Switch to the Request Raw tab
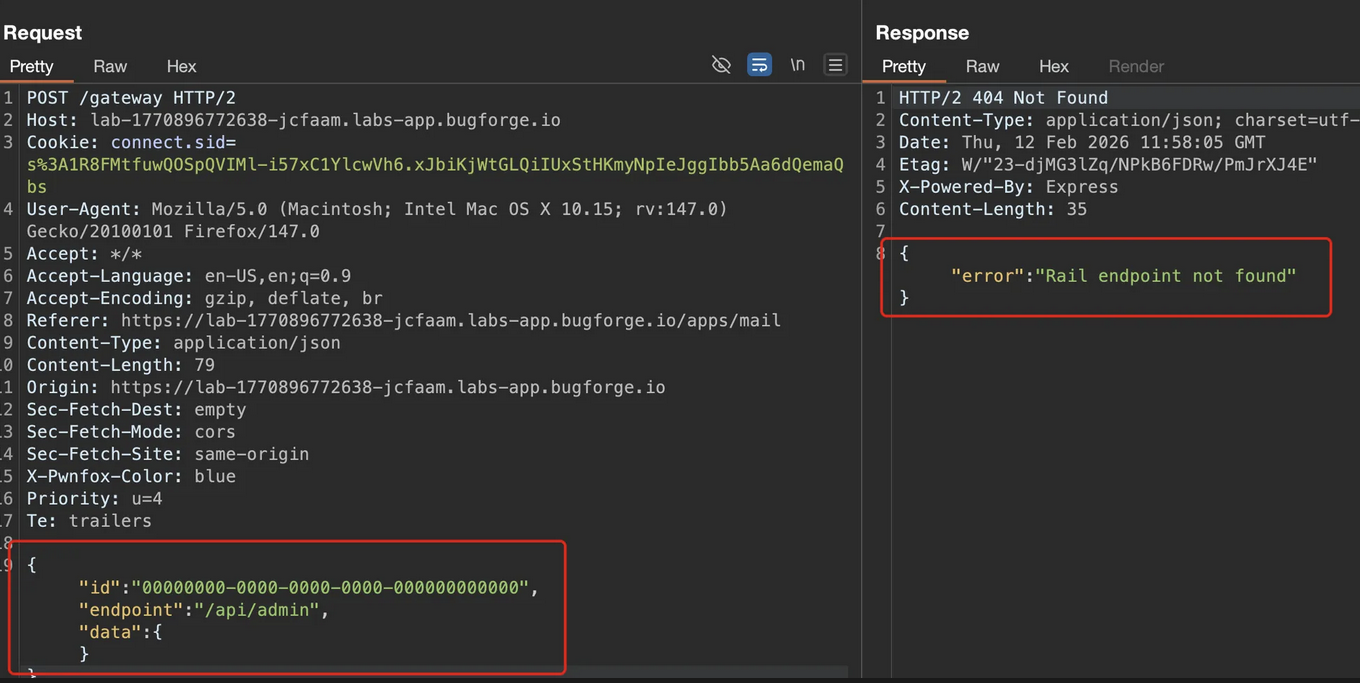This screenshot has width=1360, height=683. click(x=110, y=66)
